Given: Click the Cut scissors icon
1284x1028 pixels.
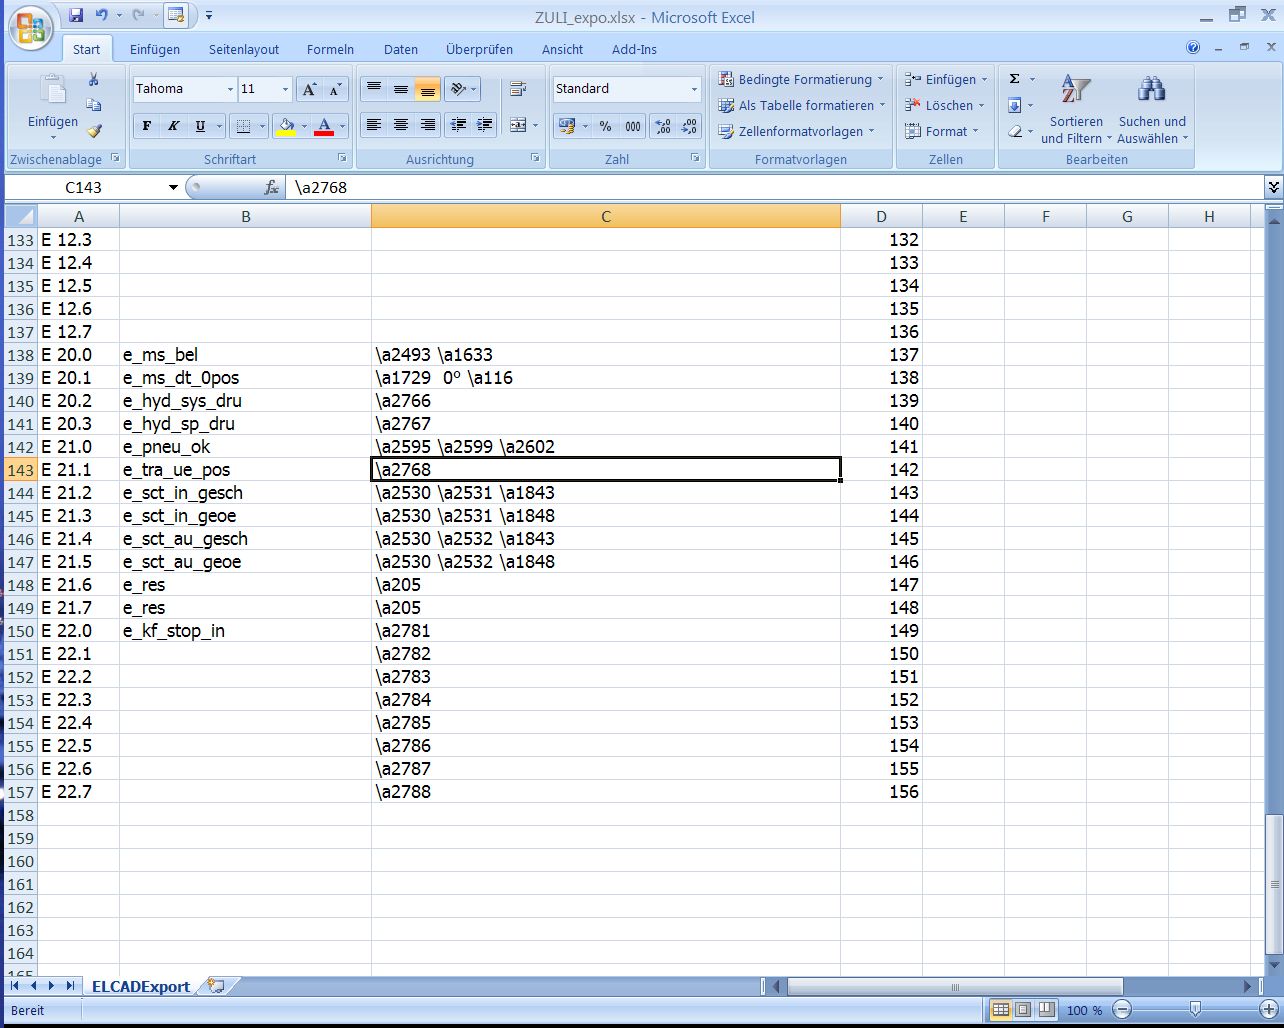Looking at the screenshot, I should pyautogui.click(x=94, y=81).
